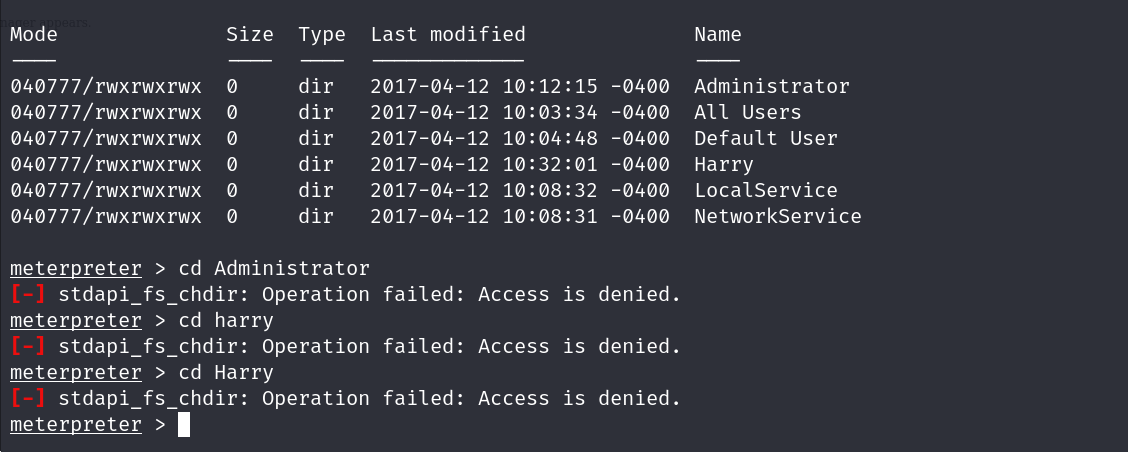
Task: Select Administrator in the directory listing
Action: click(x=771, y=87)
